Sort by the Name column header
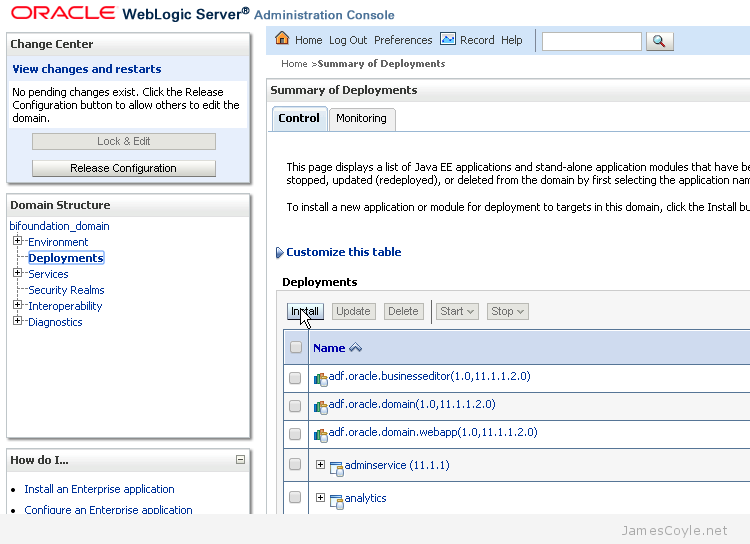 (x=329, y=348)
